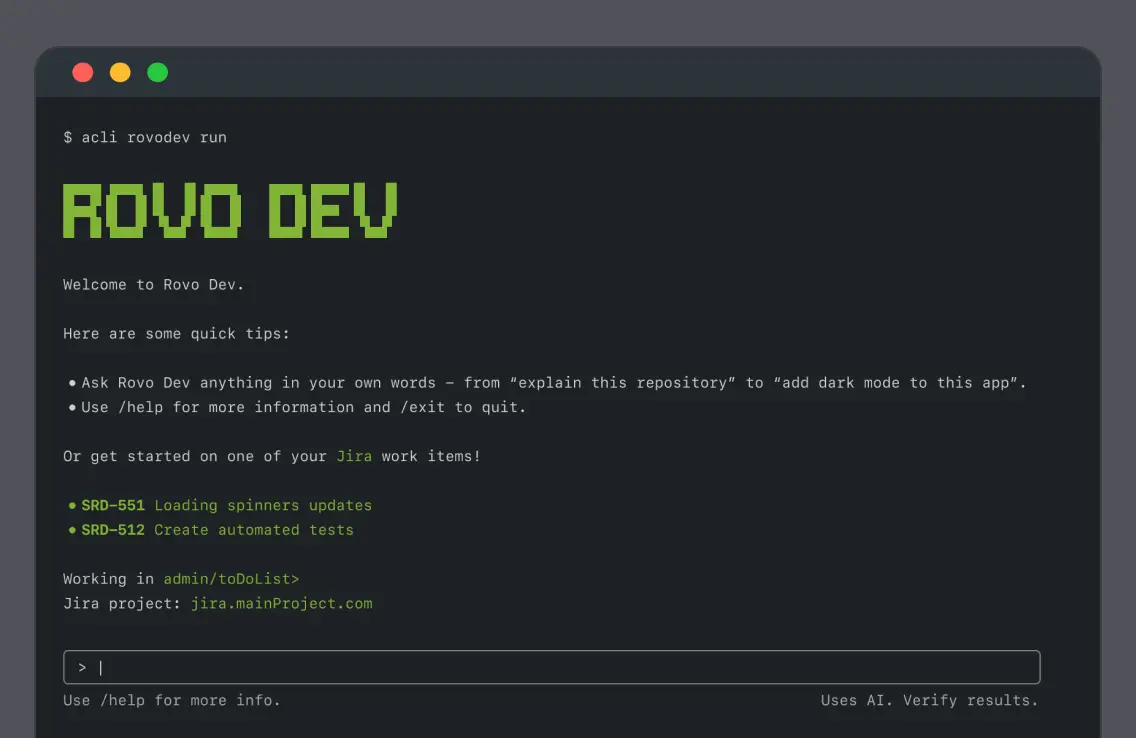The image size is (1136, 738).
Task: Click the "$ acli rovodev run" command line
Action: tap(145, 137)
